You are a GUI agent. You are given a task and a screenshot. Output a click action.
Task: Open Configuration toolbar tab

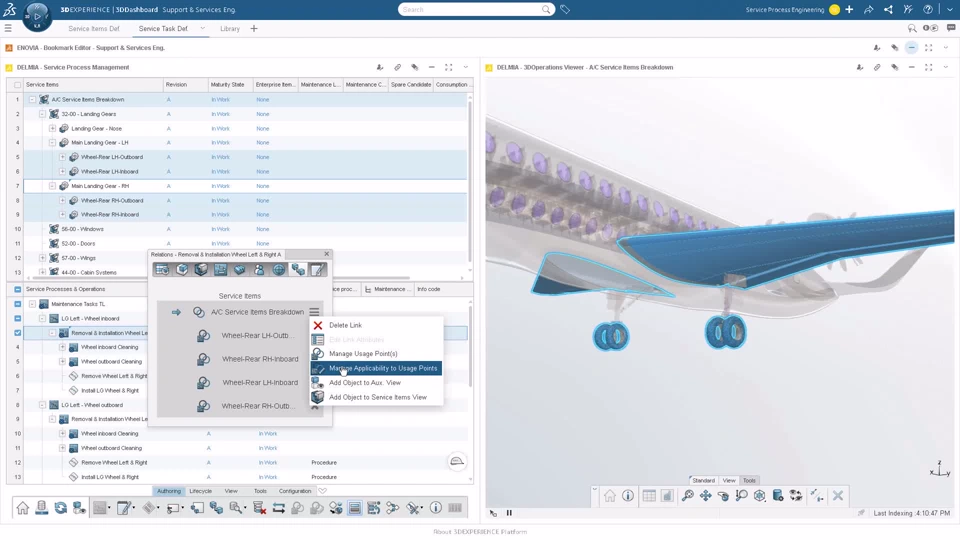pyautogui.click(x=295, y=491)
